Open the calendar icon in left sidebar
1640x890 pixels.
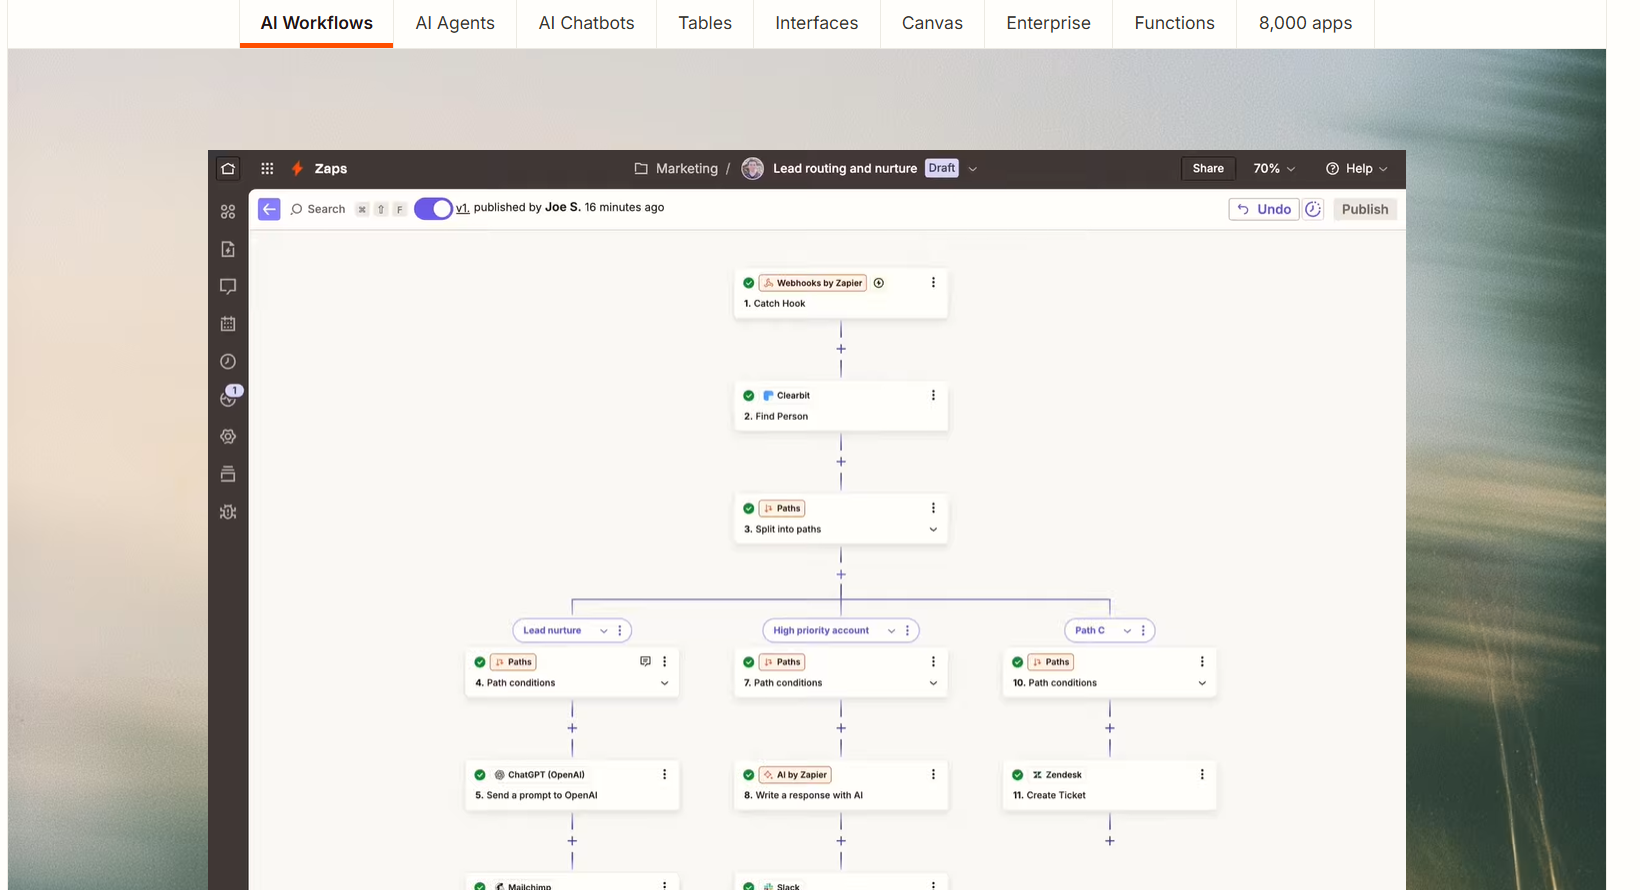click(228, 324)
